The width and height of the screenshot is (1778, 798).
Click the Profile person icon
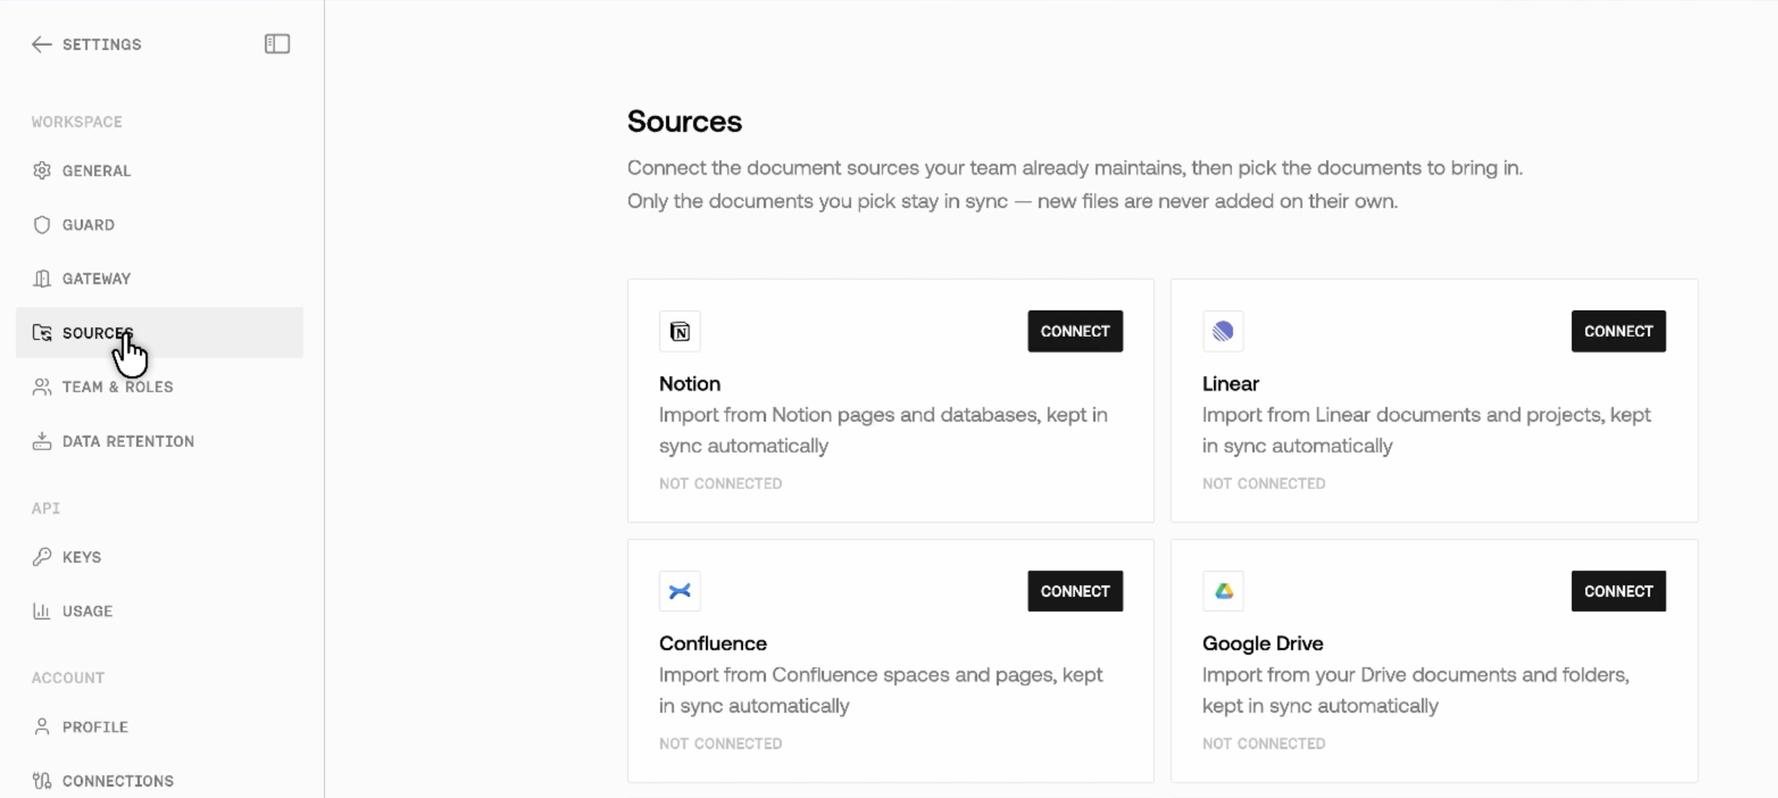(42, 726)
